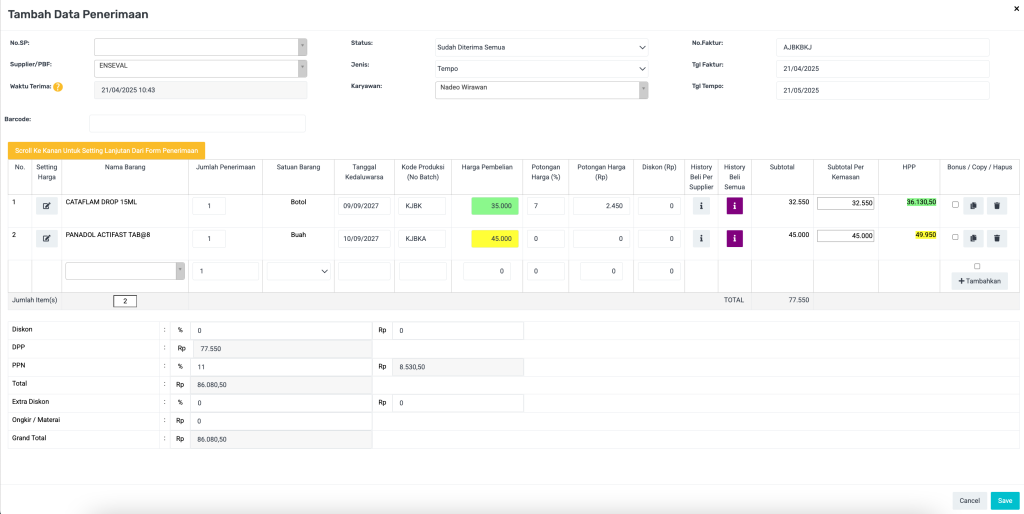Open price settings for PANADOL ACTIFAST row
This screenshot has width=1024, height=514.
coord(46,239)
